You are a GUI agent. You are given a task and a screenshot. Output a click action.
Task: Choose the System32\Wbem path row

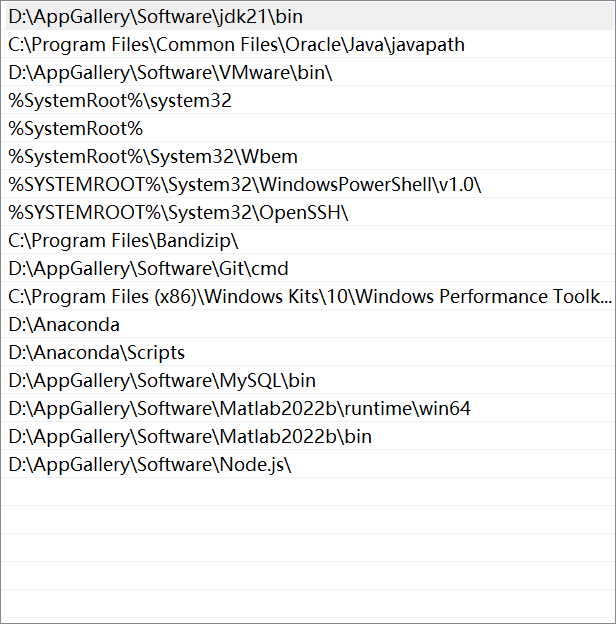click(308, 156)
